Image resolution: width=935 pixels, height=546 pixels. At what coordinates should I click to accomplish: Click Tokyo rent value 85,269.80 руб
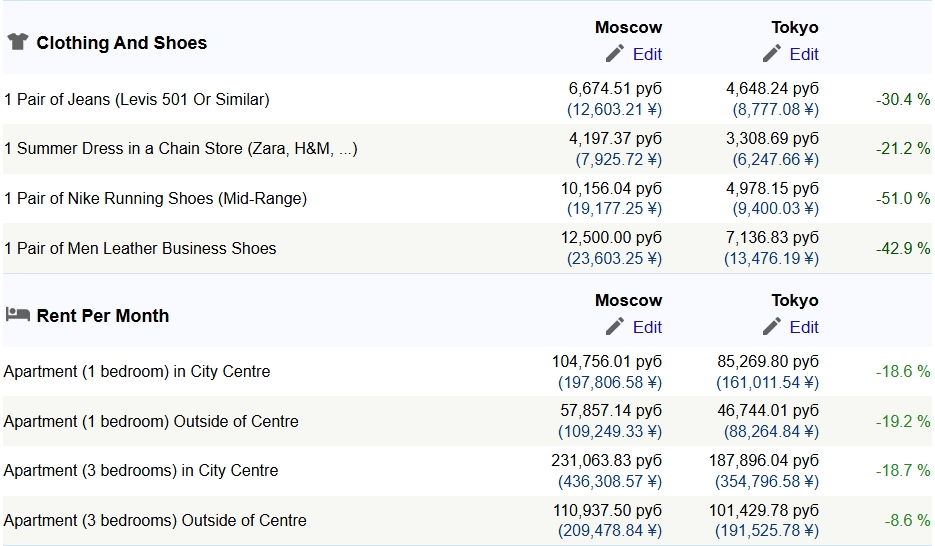coord(768,362)
